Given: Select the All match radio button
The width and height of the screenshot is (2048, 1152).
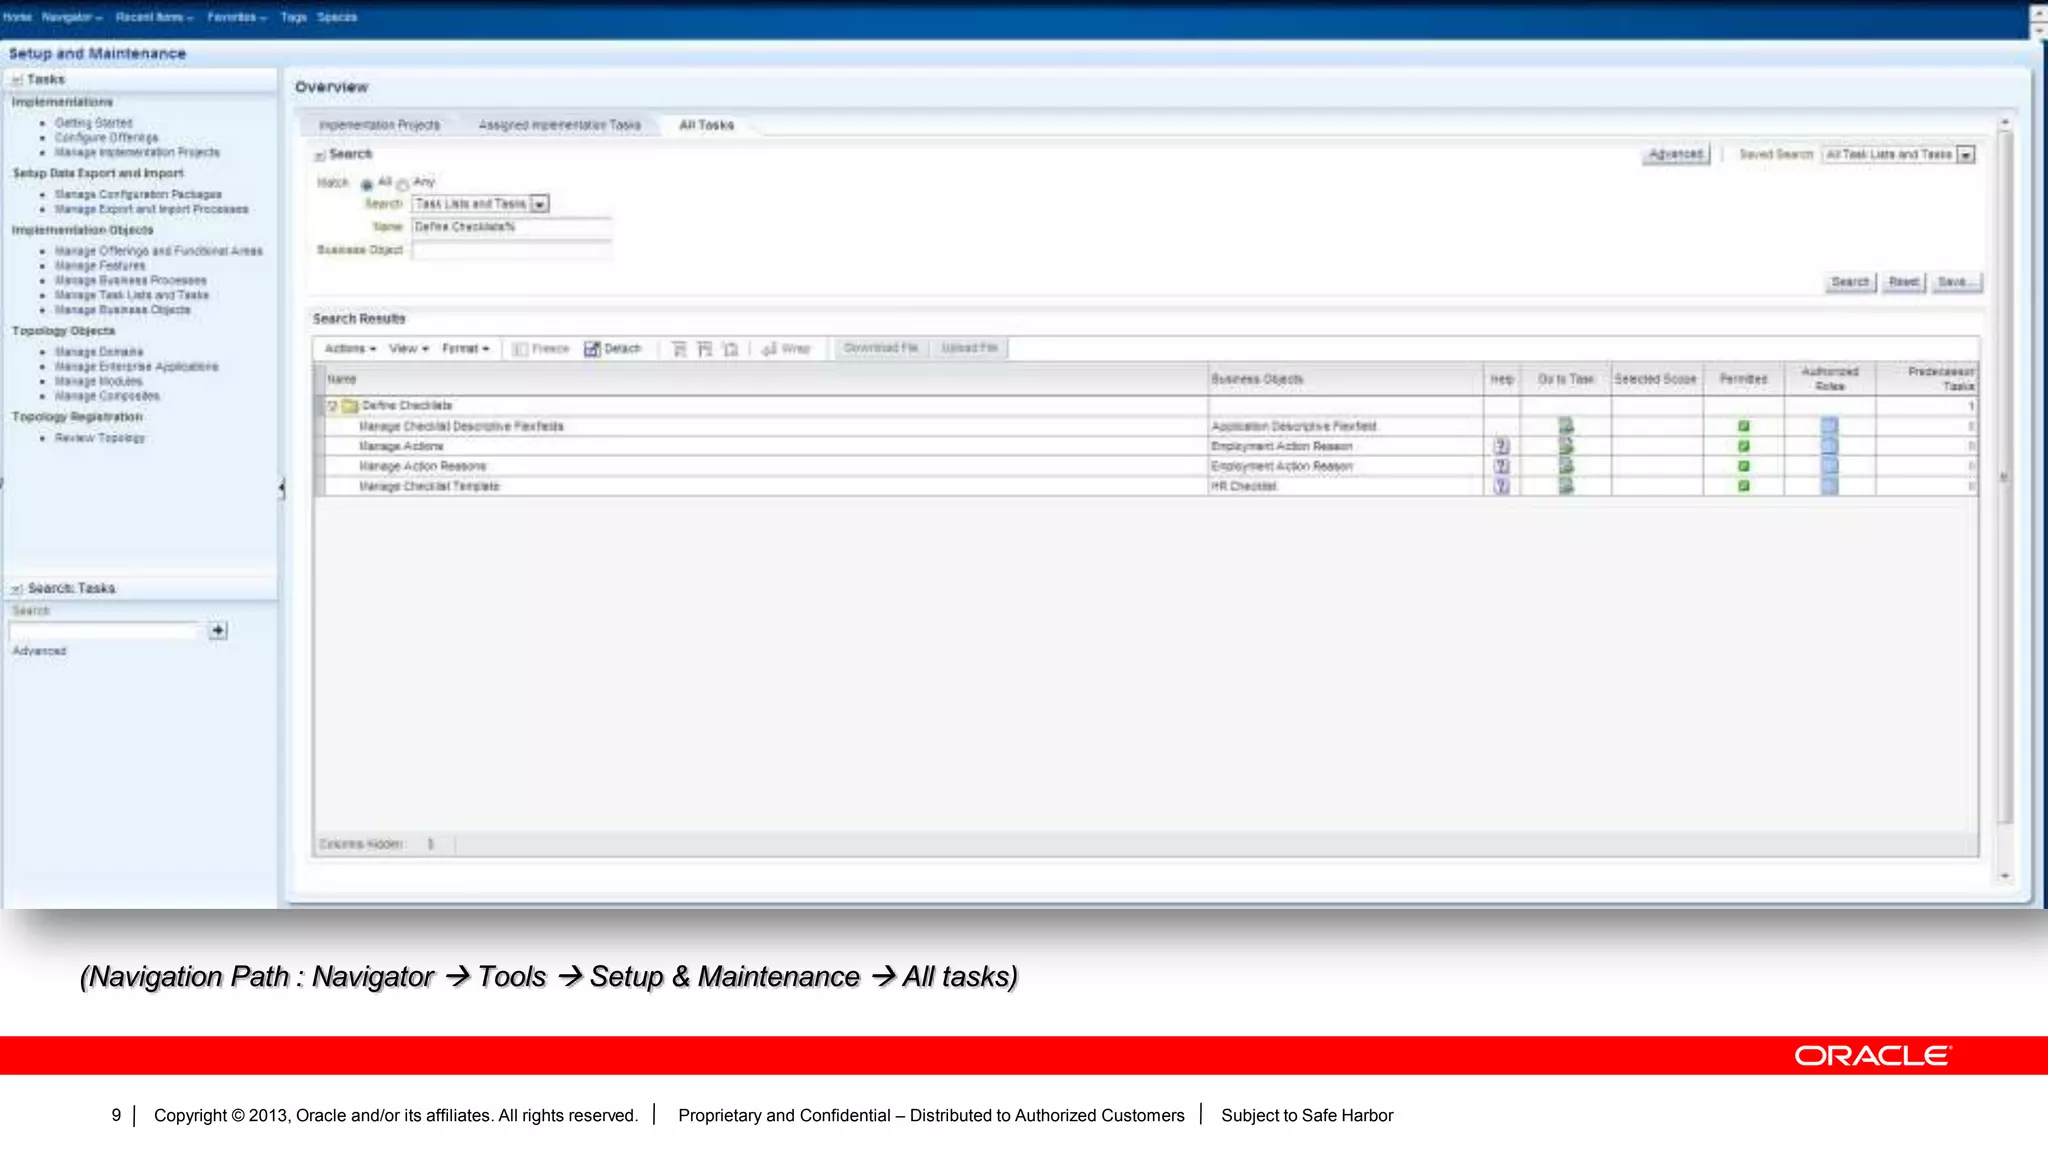Looking at the screenshot, I should point(367,184).
